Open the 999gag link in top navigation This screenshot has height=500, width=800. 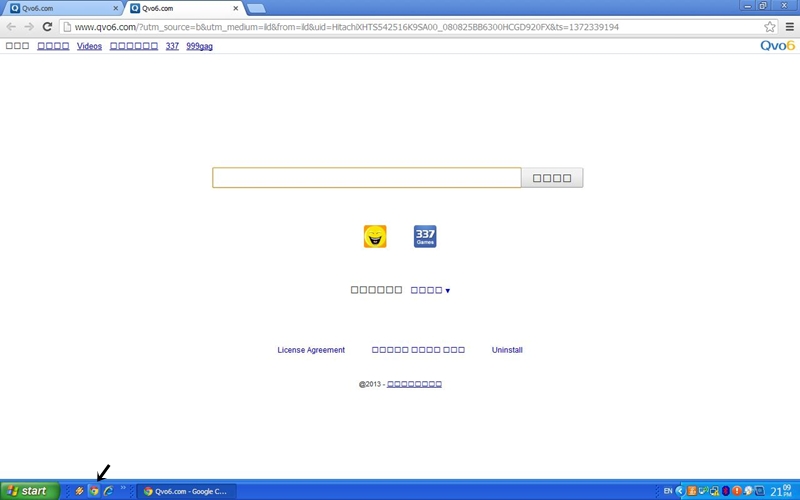[199, 46]
